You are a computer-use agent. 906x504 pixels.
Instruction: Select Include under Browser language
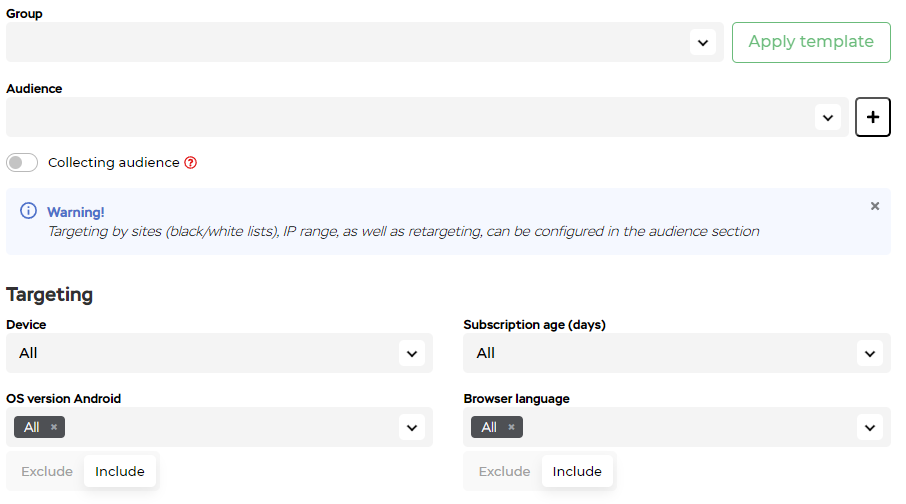tap(577, 471)
